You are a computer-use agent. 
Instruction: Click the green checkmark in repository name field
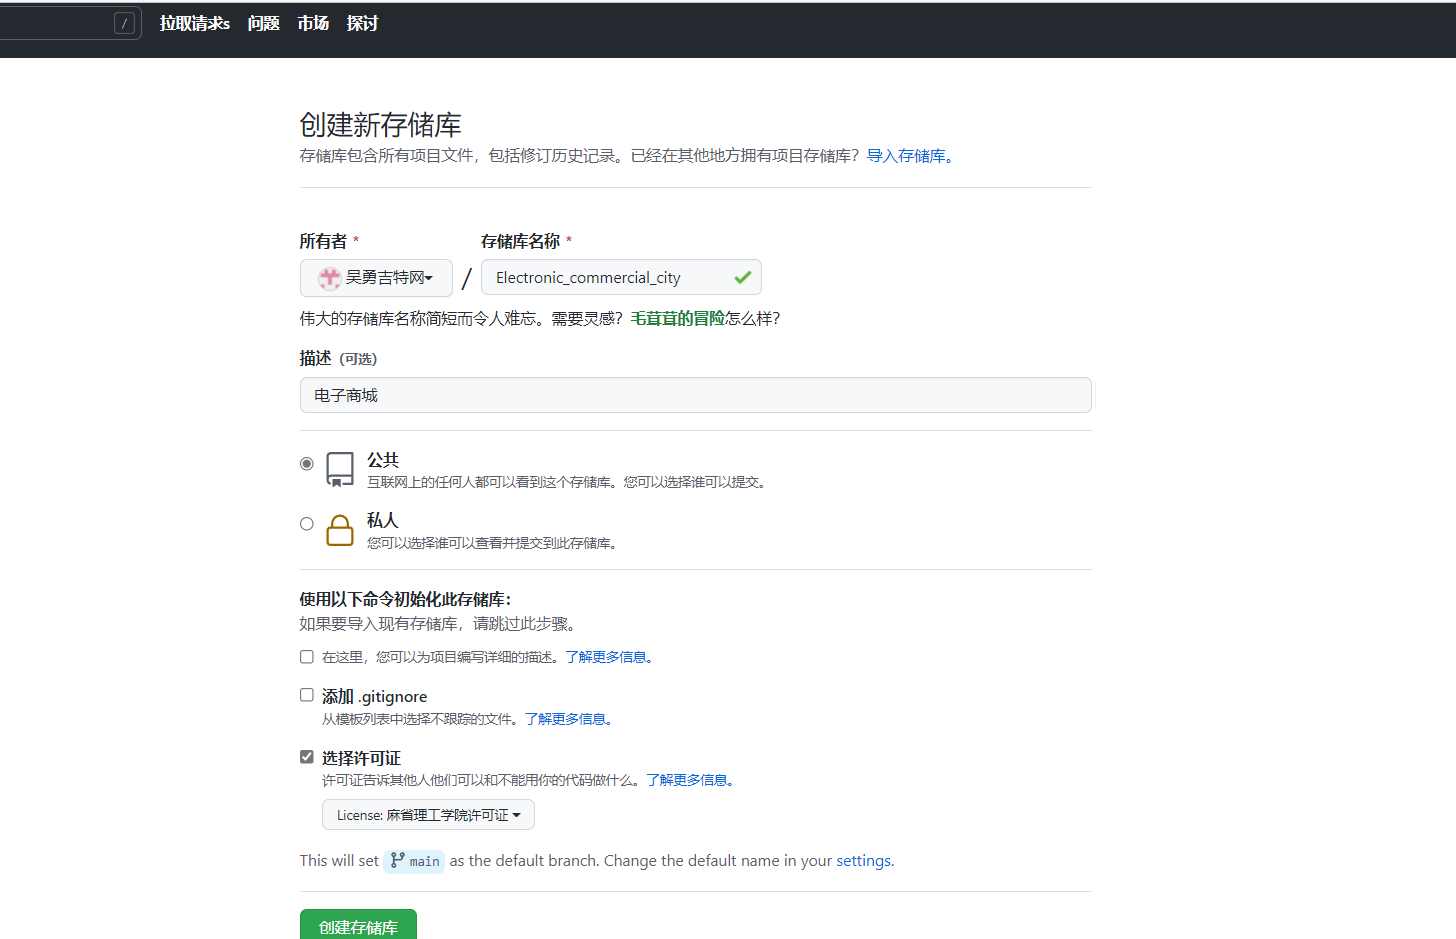(x=743, y=277)
